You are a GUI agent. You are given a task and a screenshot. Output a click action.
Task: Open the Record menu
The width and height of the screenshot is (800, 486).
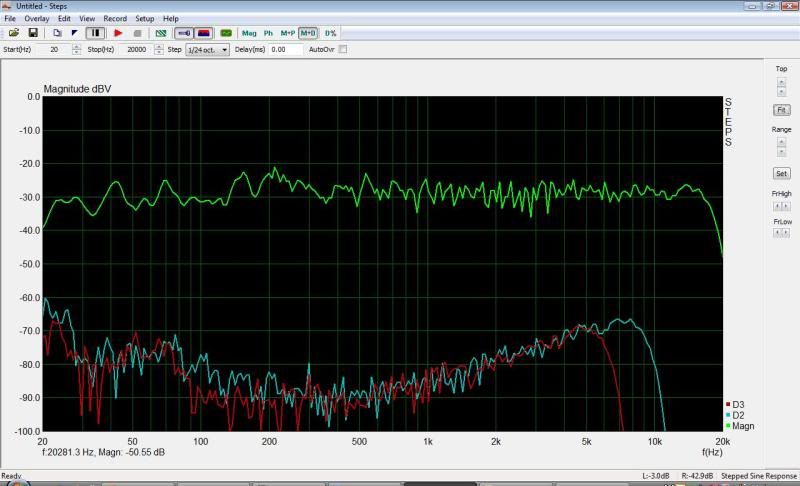tap(115, 18)
